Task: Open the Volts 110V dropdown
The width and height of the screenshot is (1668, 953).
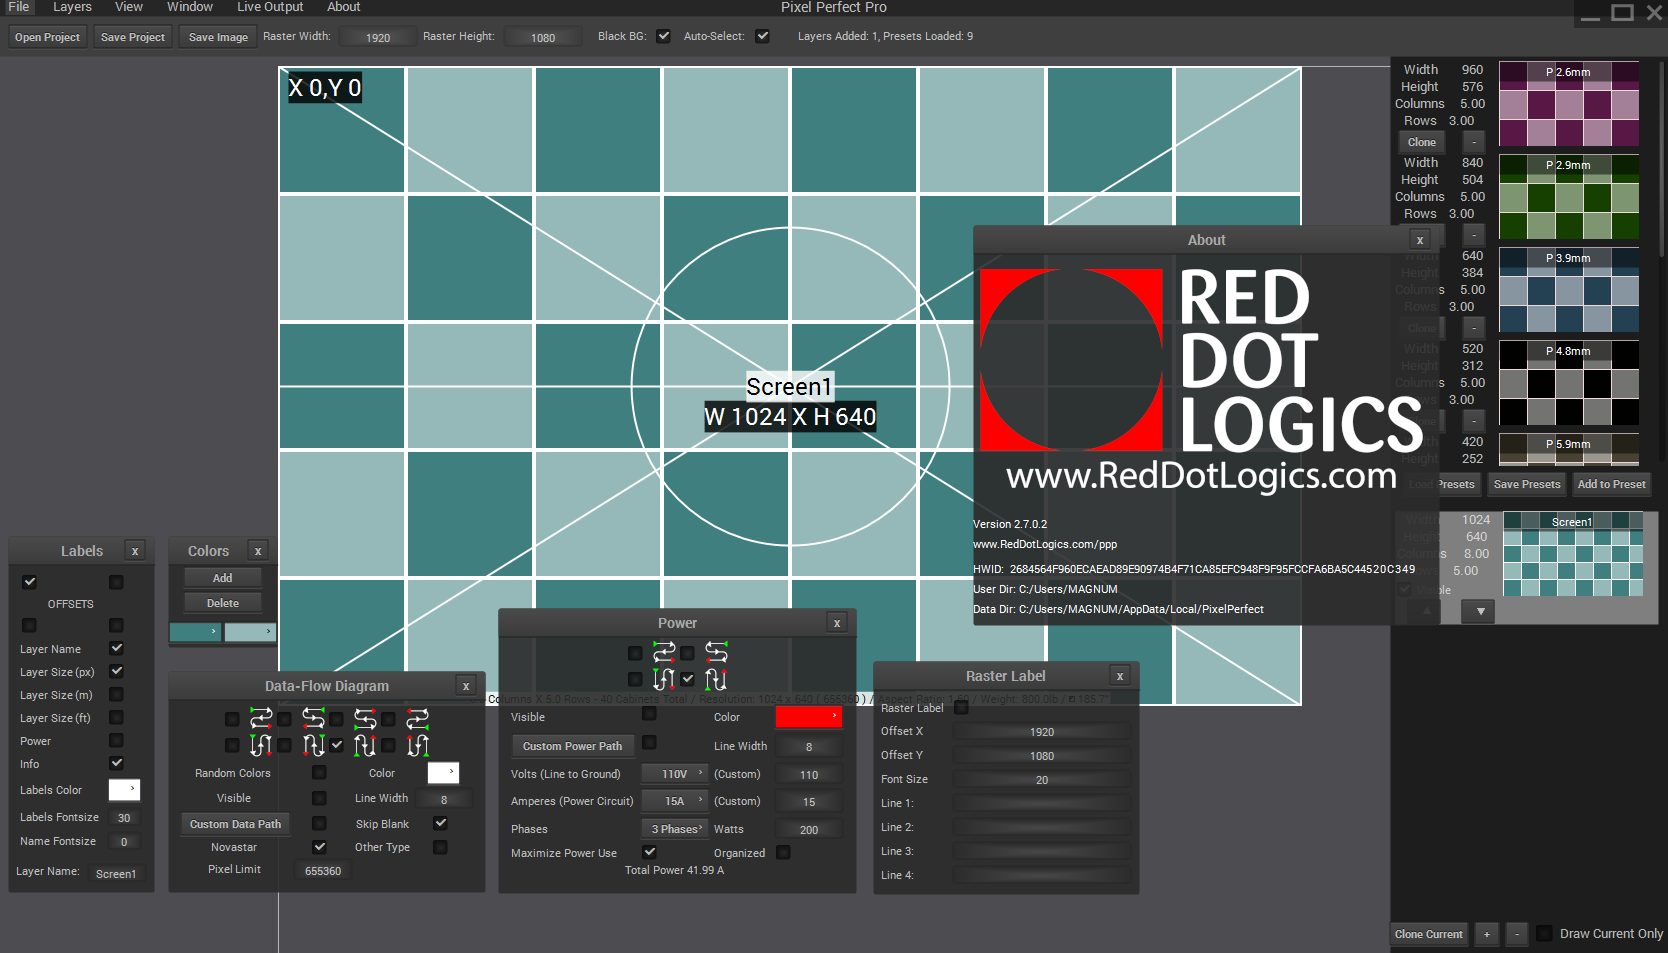Action: (x=675, y=774)
